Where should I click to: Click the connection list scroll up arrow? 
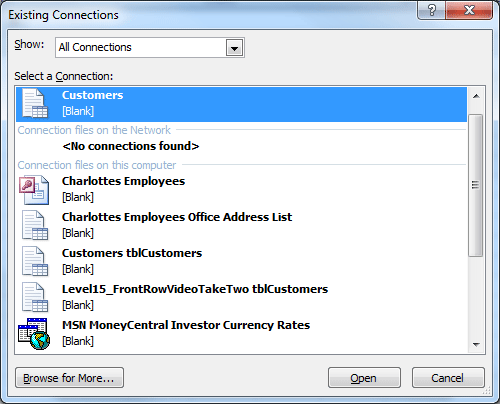click(x=476, y=96)
